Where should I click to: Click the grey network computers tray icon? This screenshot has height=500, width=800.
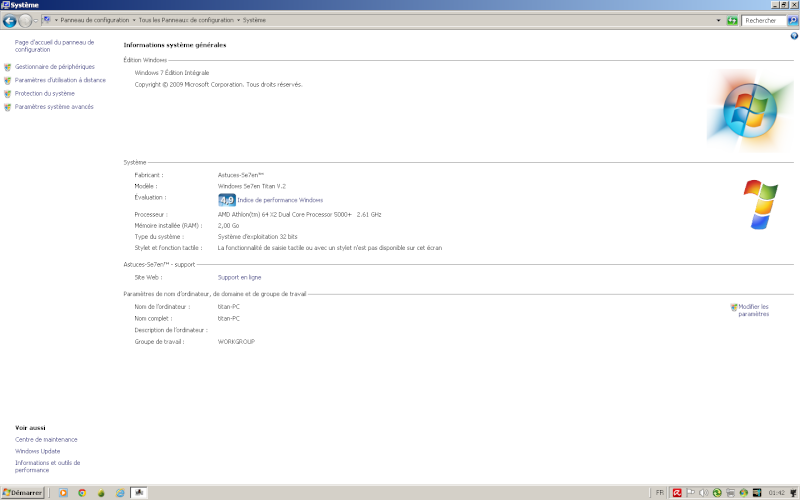[x=730, y=493]
